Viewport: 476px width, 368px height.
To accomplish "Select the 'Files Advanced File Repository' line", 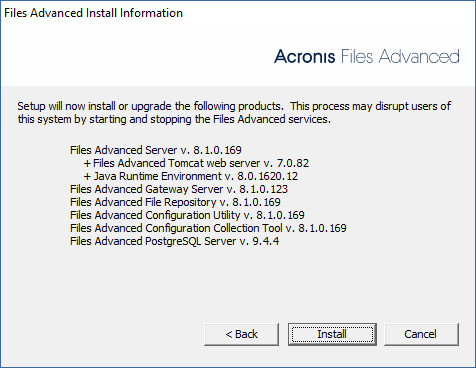I will [175, 202].
